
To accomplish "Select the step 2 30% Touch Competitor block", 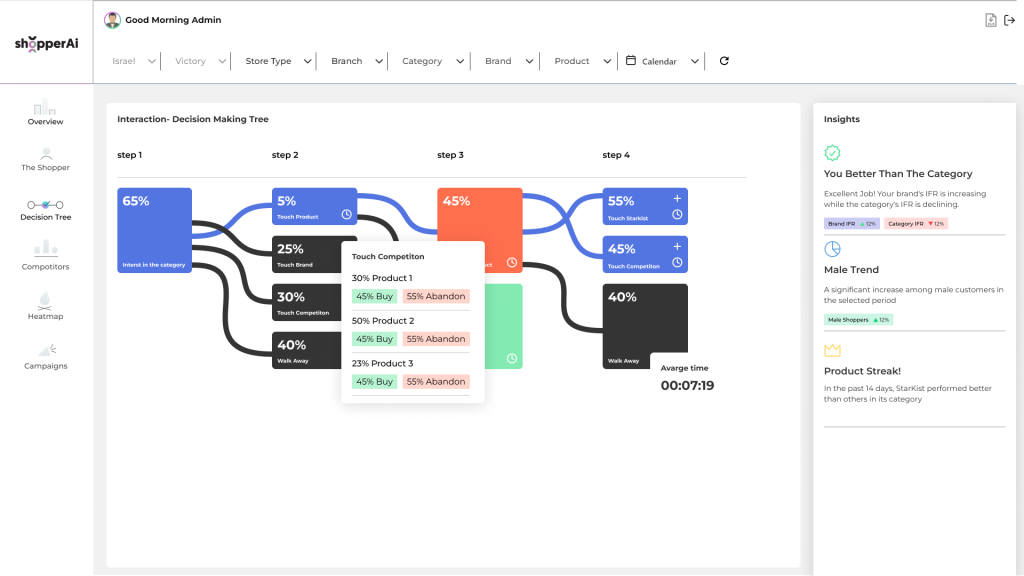I will coord(306,302).
